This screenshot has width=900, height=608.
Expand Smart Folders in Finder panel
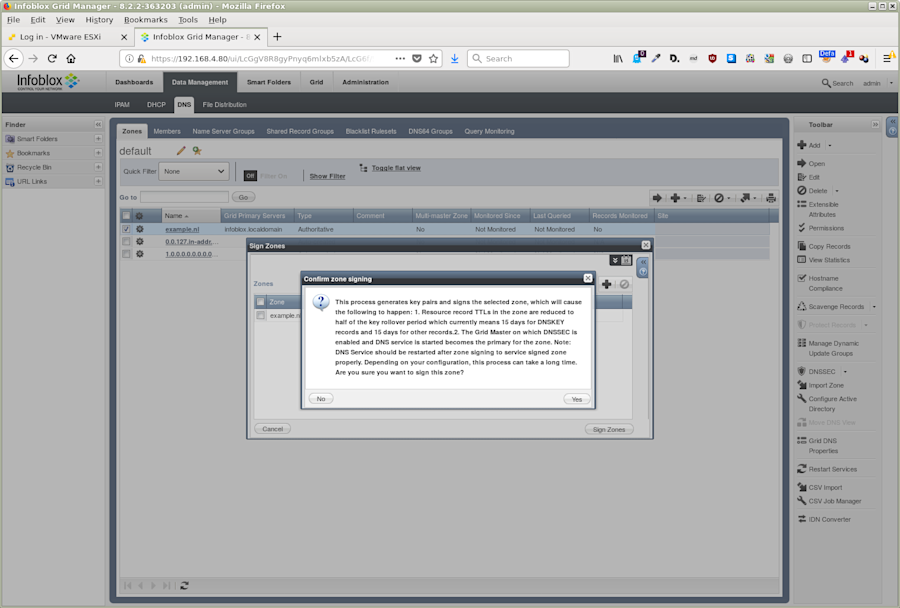98,139
